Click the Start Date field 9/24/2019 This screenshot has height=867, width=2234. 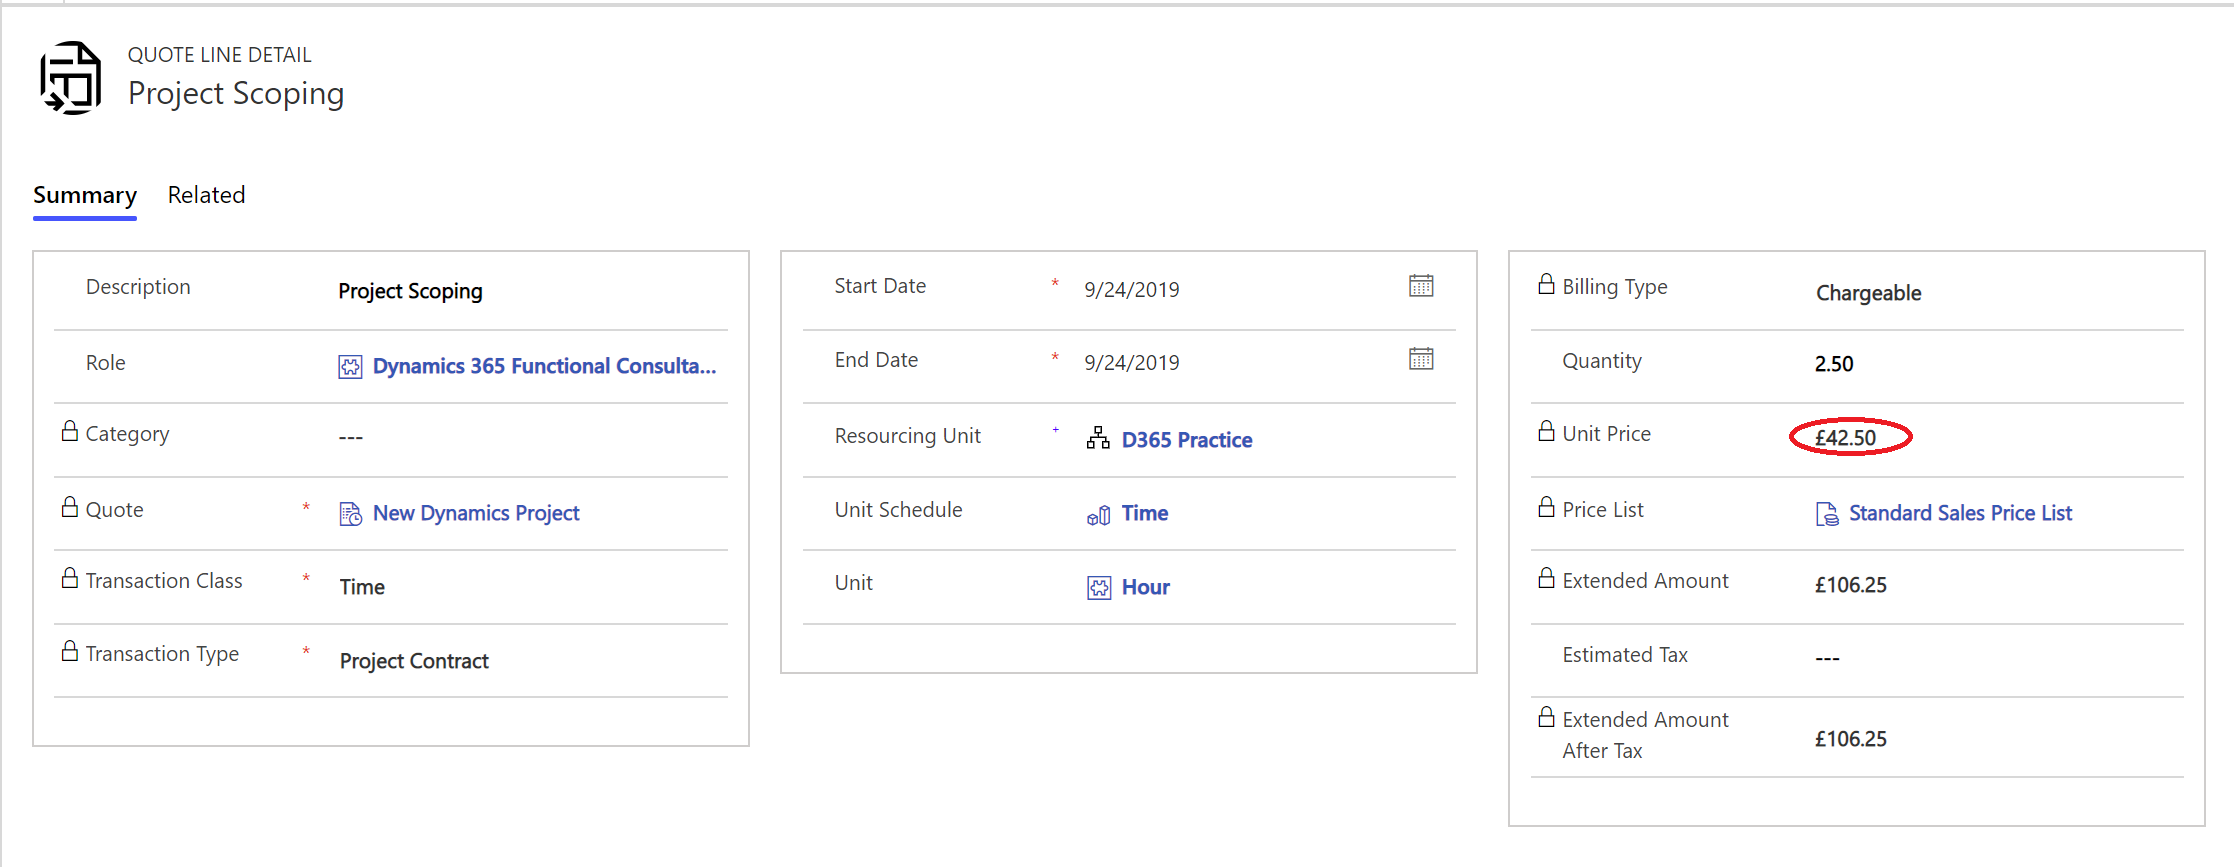pyautogui.click(x=1132, y=290)
